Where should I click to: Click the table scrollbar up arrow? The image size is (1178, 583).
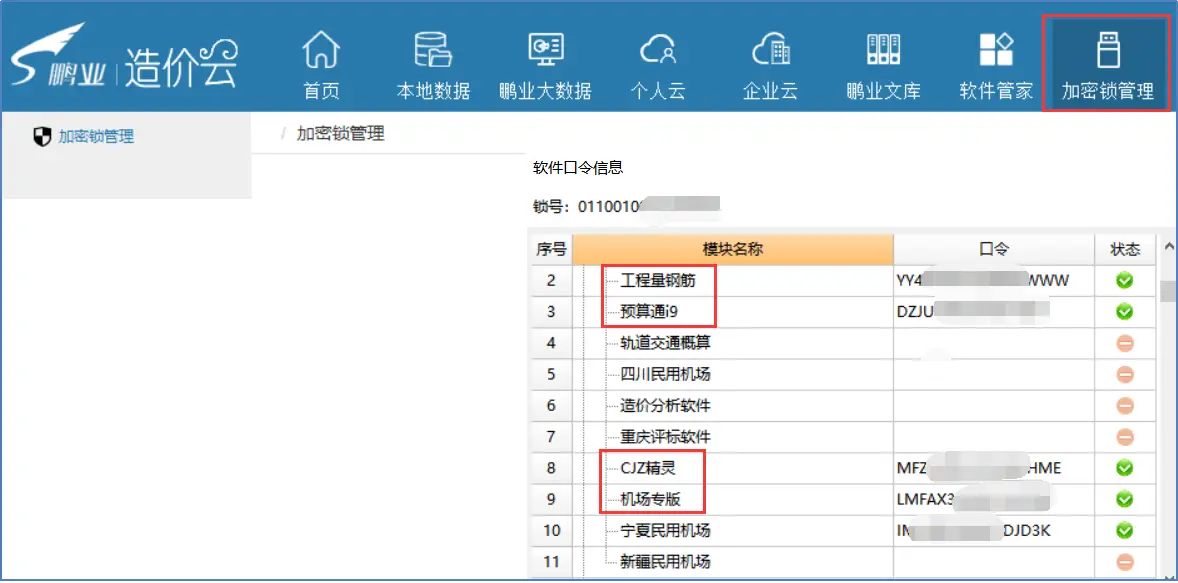pos(1168,246)
